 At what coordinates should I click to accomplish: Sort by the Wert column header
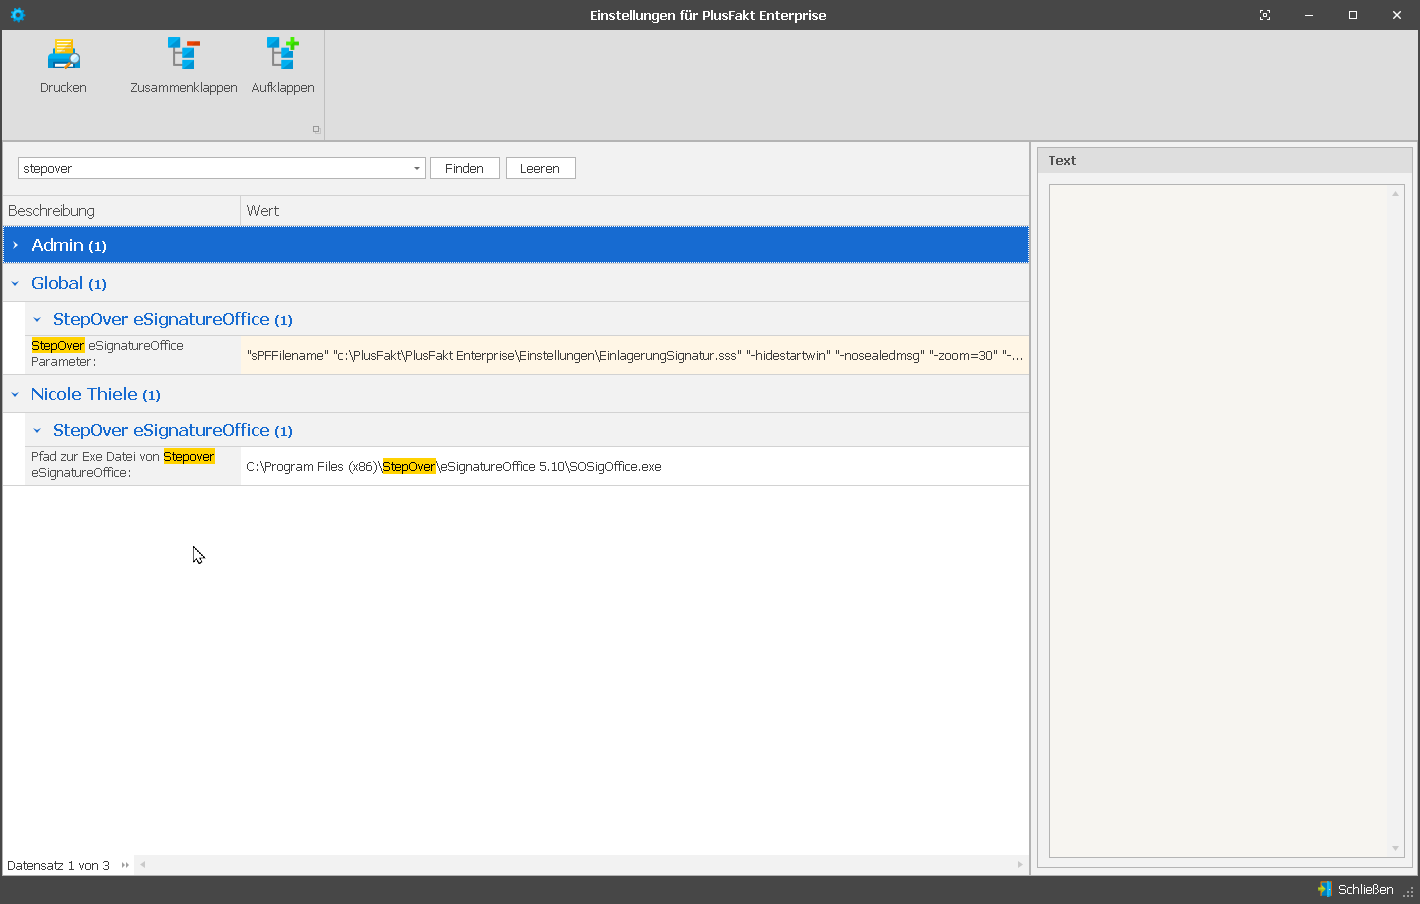pyautogui.click(x=634, y=211)
